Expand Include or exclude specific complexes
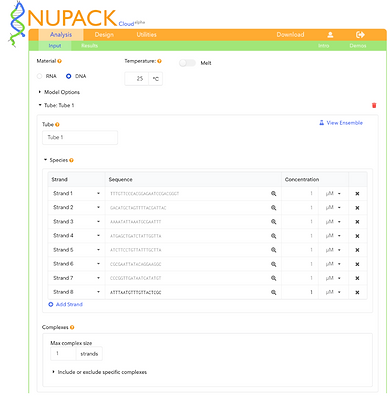The height and width of the screenshot is (398, 392). point(100,372)
